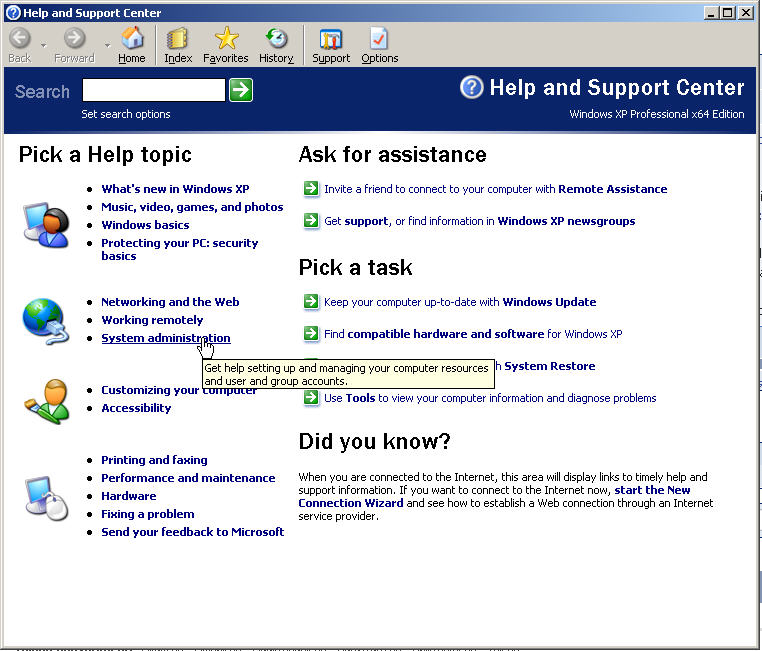Viewport: 762px width, 651px height.
Task: Open Printing and faxing topic
Action: click(x=154, y=460)
